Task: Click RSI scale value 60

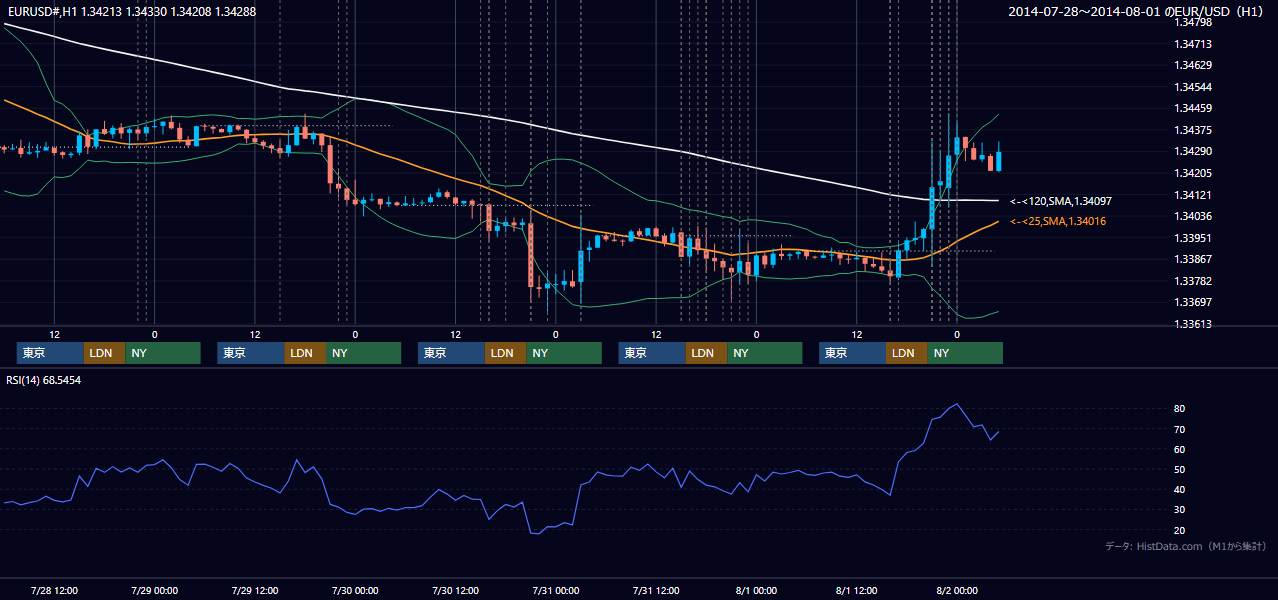Action: pyautogui.click(x=1179, y=449)
